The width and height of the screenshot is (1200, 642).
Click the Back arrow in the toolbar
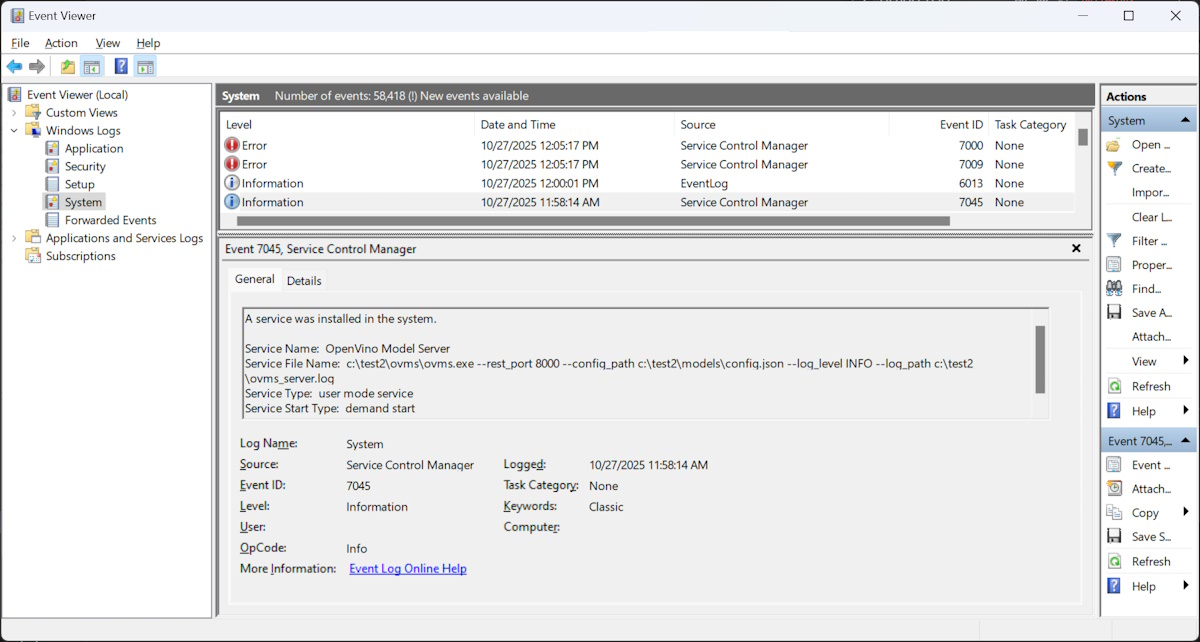[14, 67]
